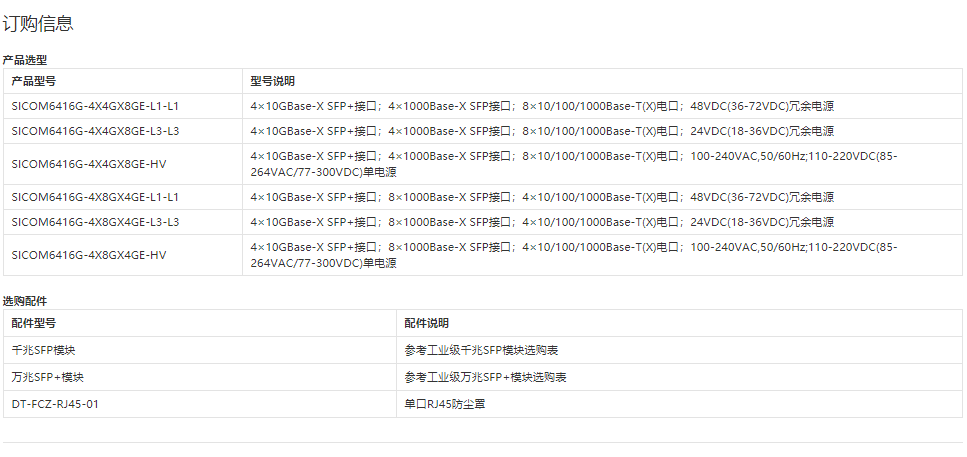
Task: Click the description for SICOM6416G-4X4GX8GE-L3-L3
Action: click(541, 131)
